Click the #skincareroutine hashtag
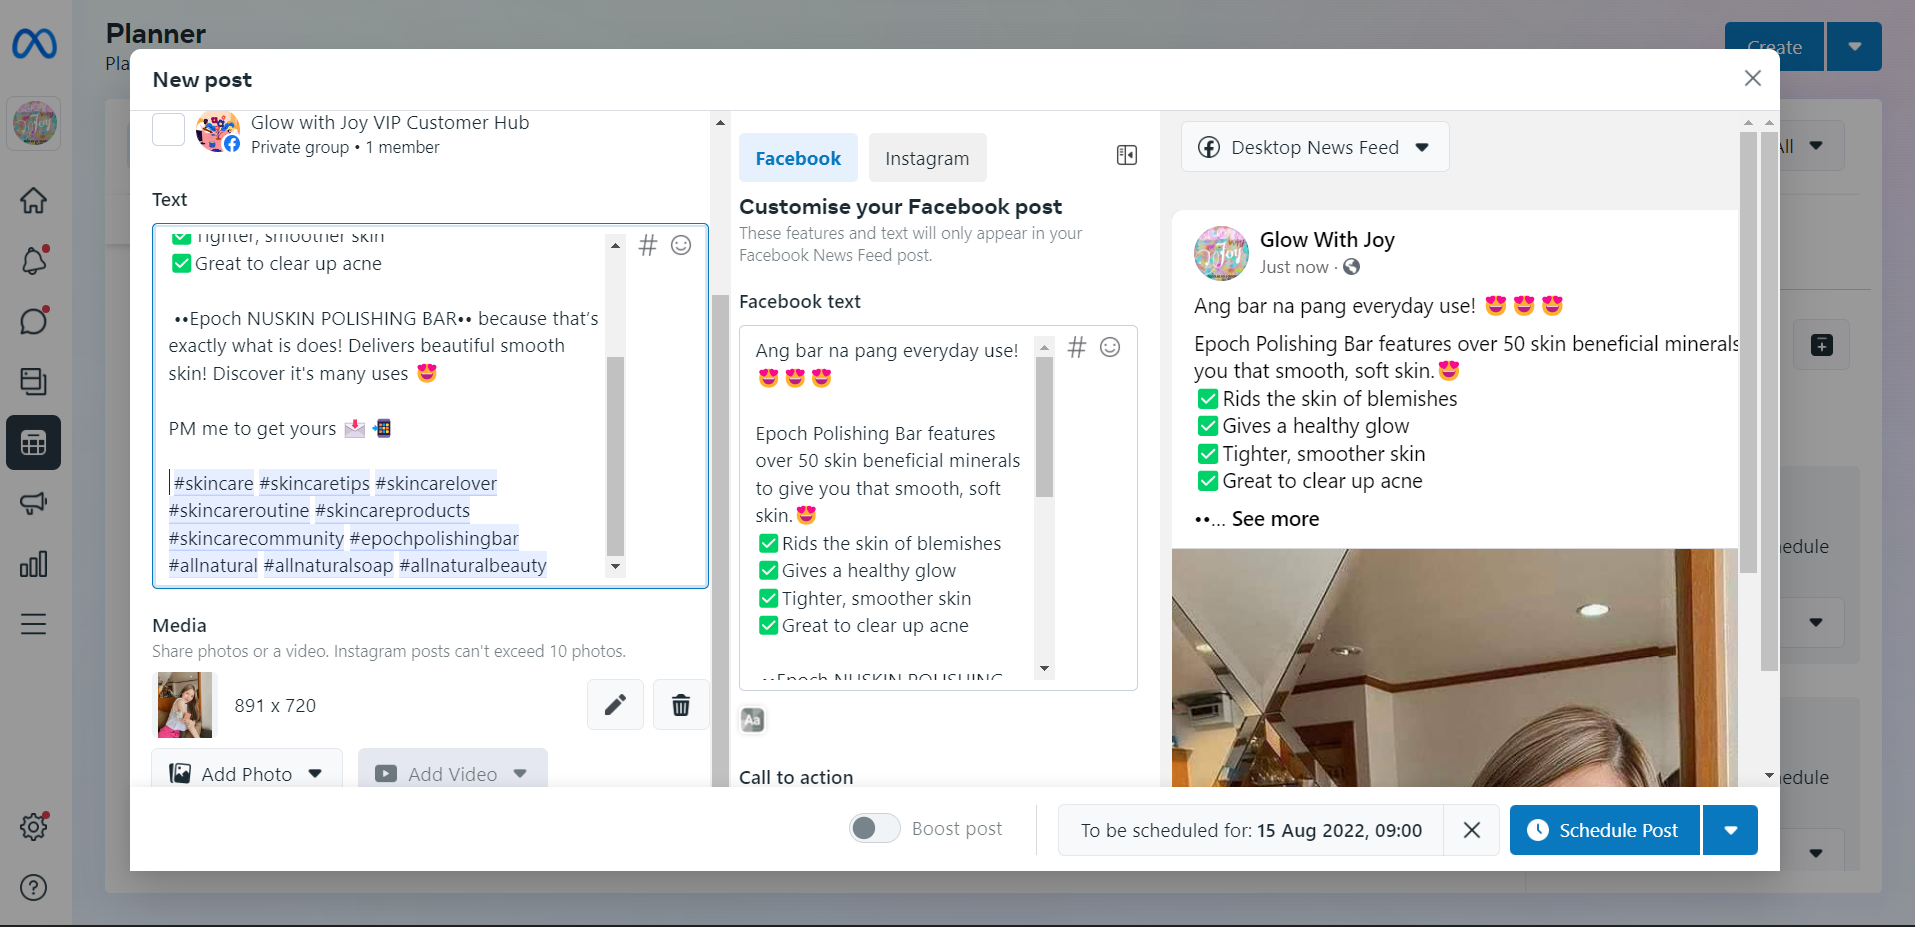Image resolution: width=1915 pixels, height=927 pixels. [x=239, y=511]
